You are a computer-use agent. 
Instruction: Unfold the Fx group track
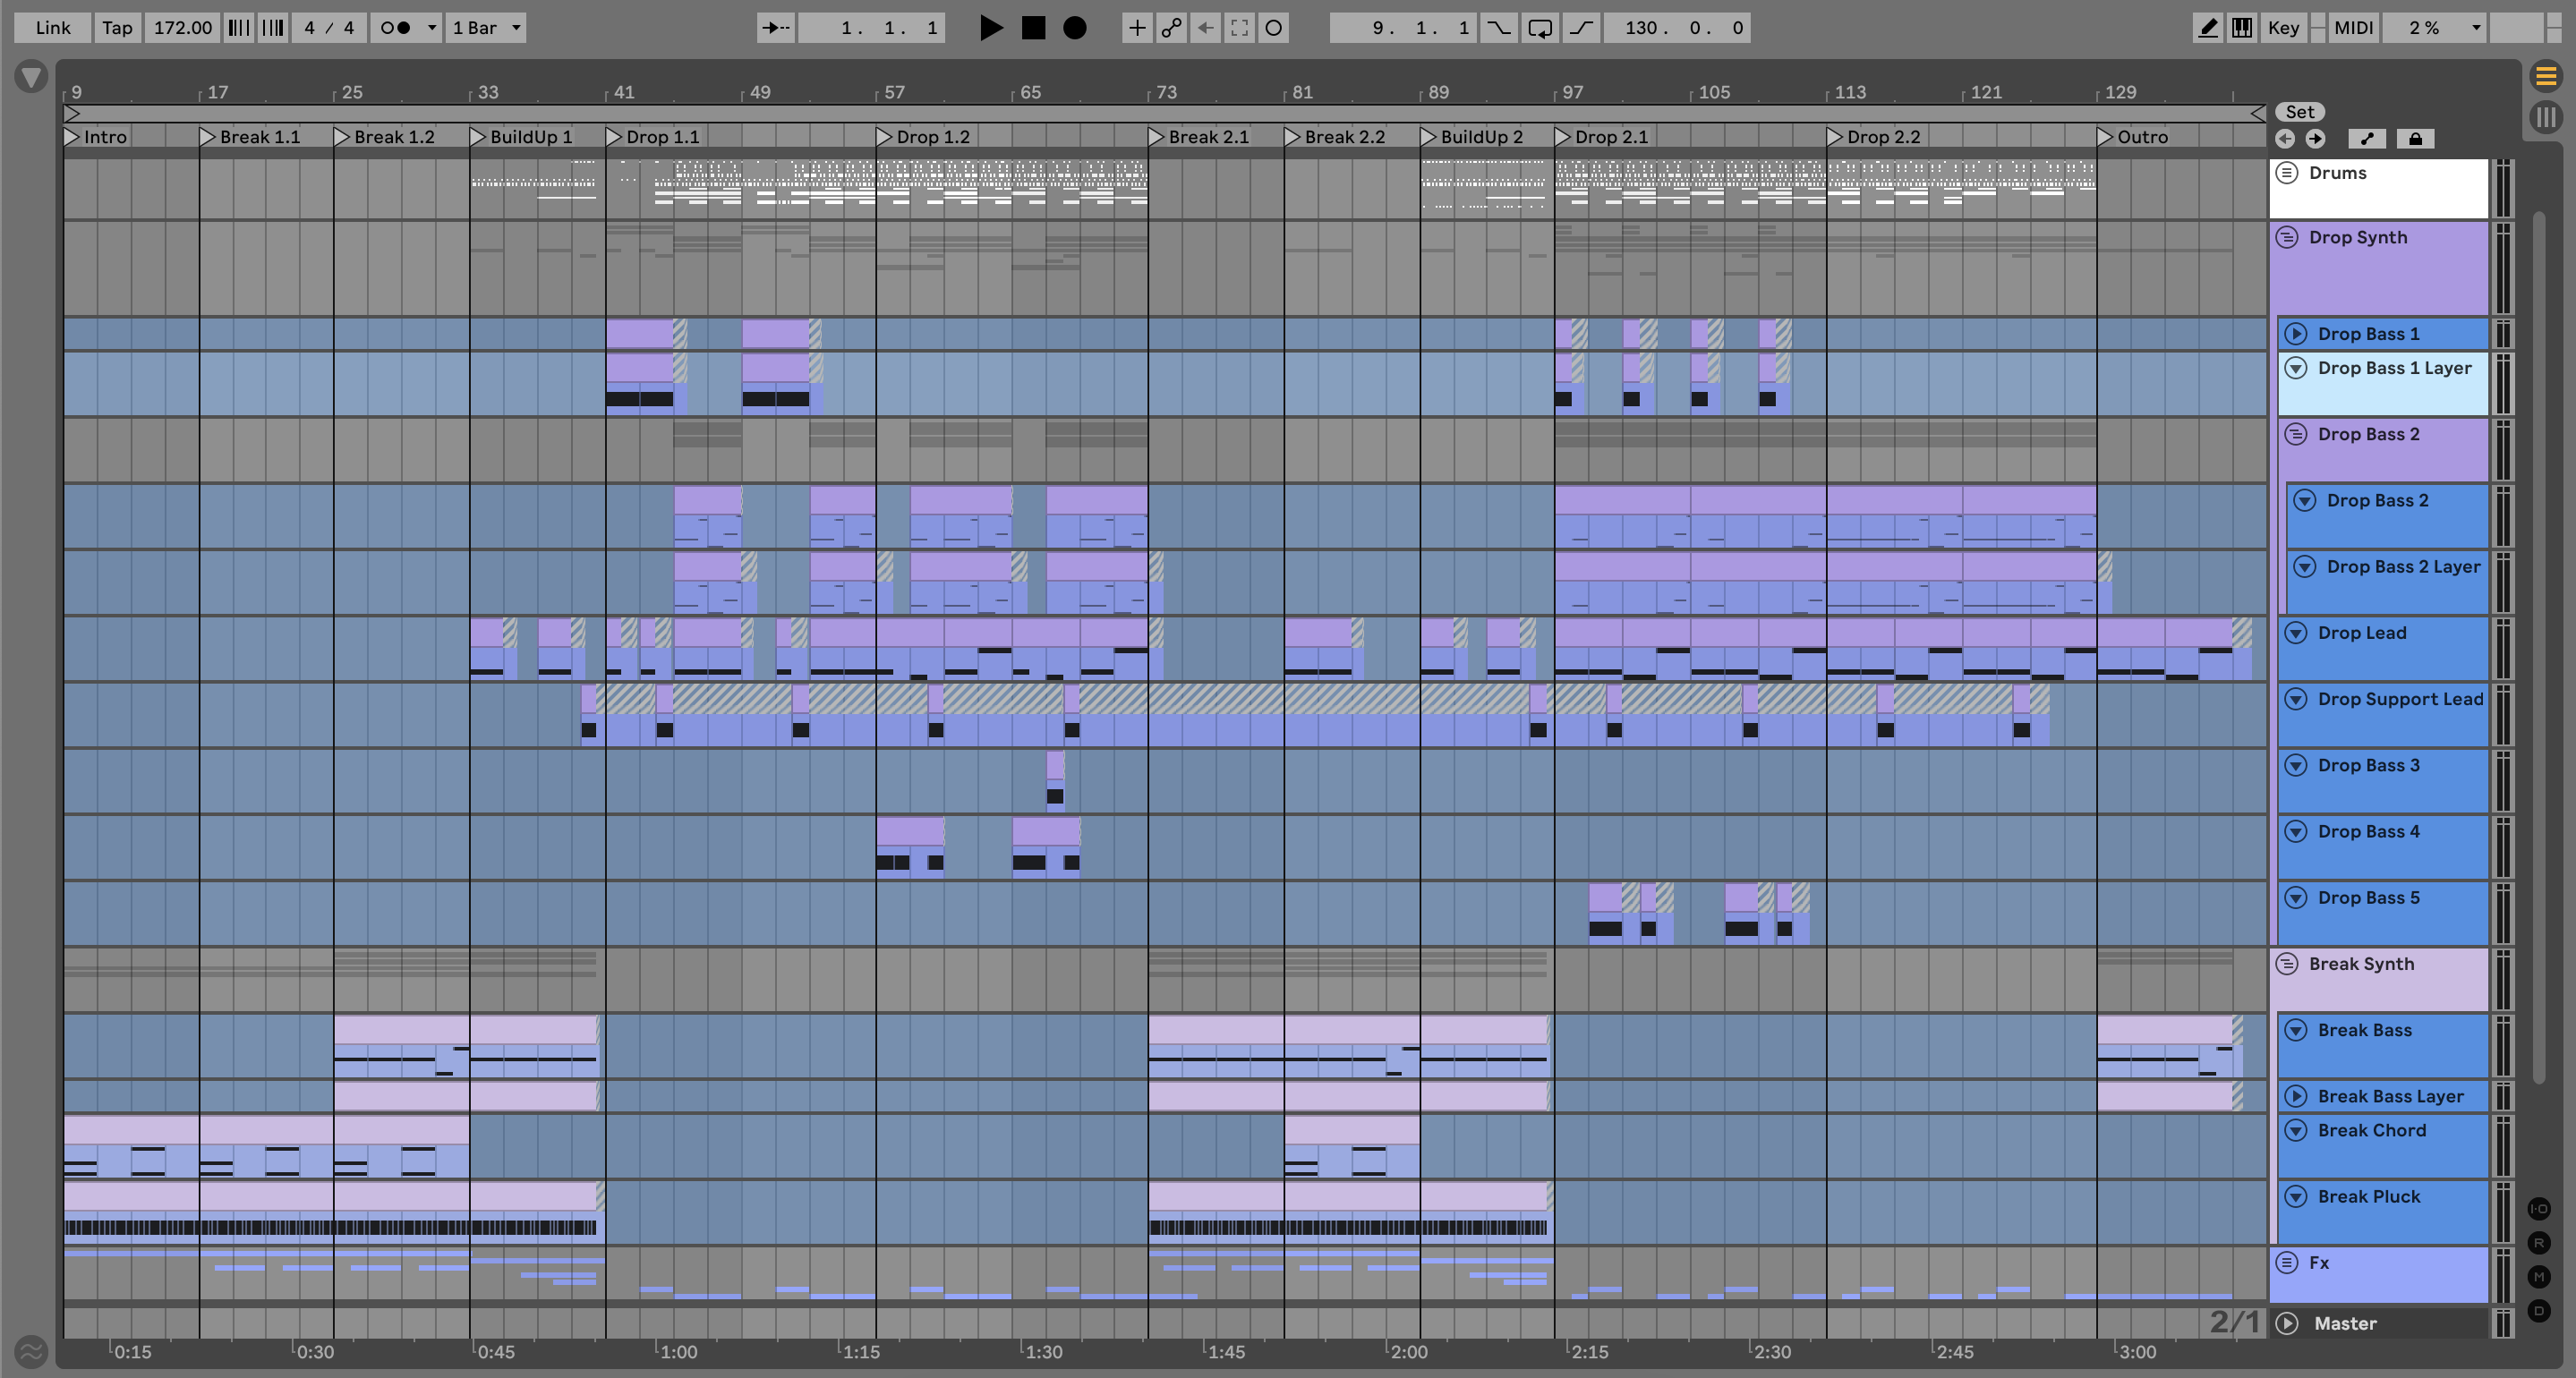click(x=2287, y=1263)
